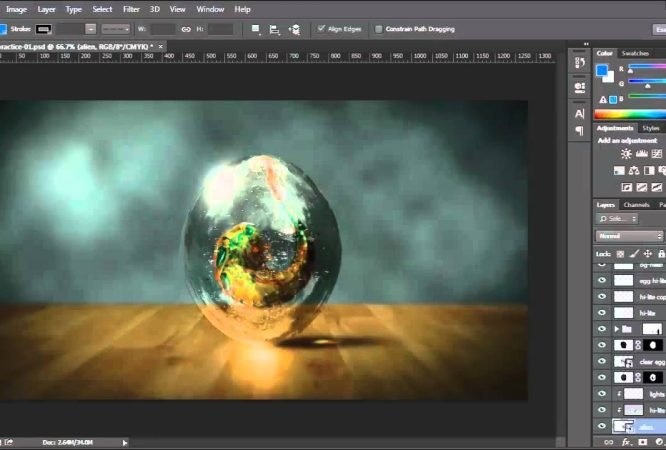This screenshot has width=666, height=450.
Task: Open the Type menu
Action: point(73,9)
